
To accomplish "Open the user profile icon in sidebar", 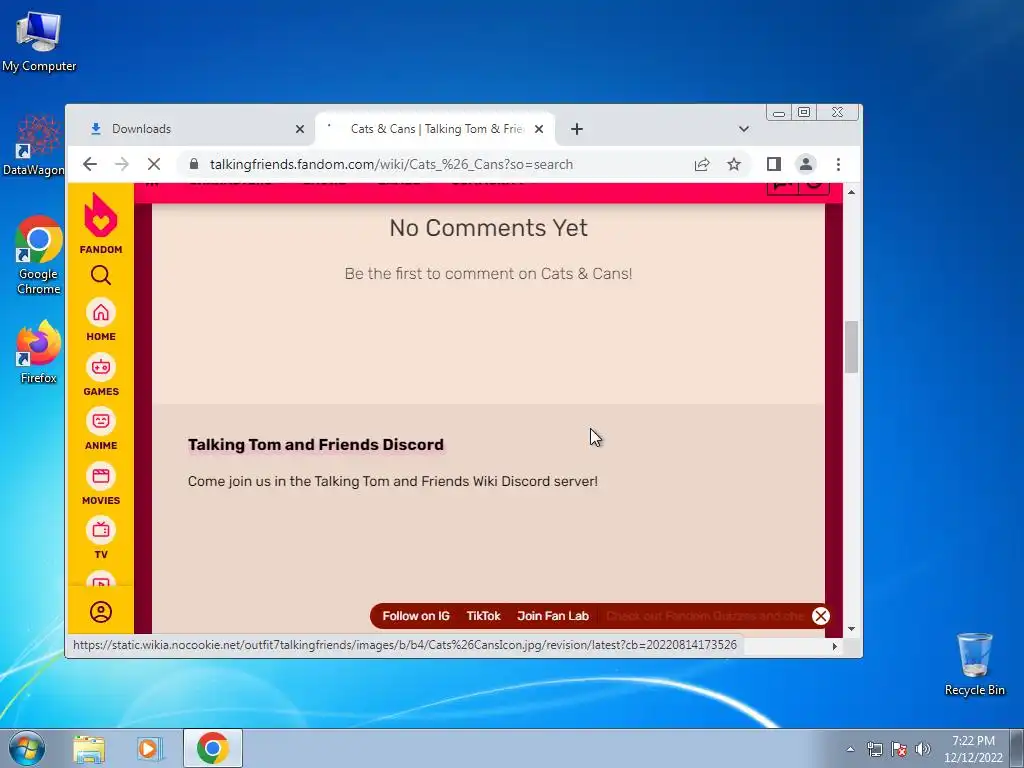I will tap(101, 612).
